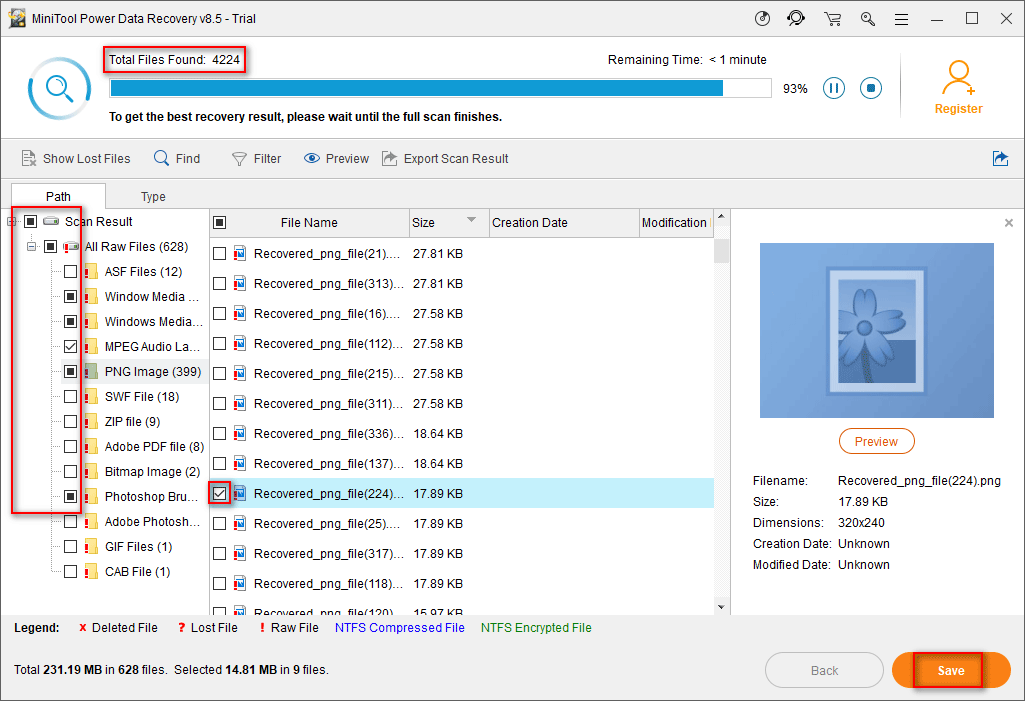Click the register key icon
1025x701 pixels.
click(867, 19)
